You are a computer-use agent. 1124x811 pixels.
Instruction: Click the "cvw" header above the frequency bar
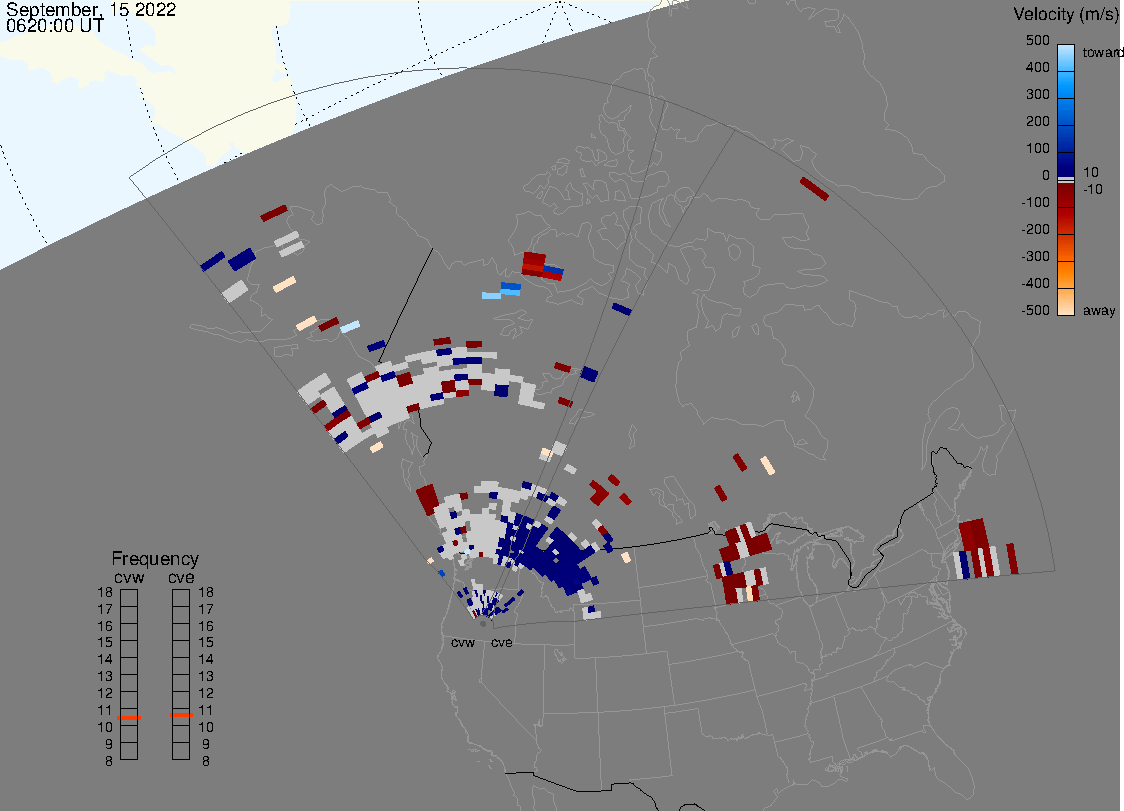(129, 577)
